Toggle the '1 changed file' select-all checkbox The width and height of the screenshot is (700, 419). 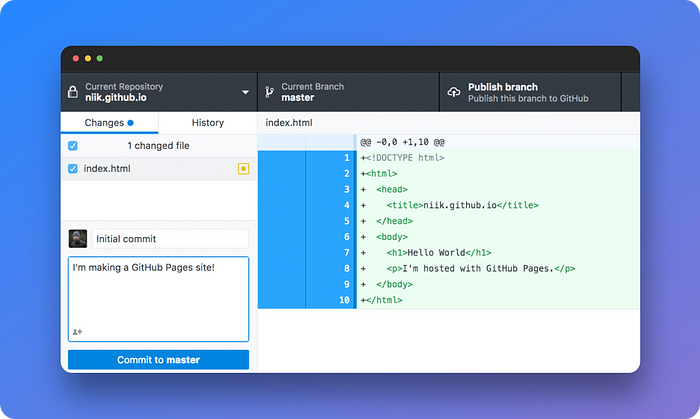click(x=73, y=146)
